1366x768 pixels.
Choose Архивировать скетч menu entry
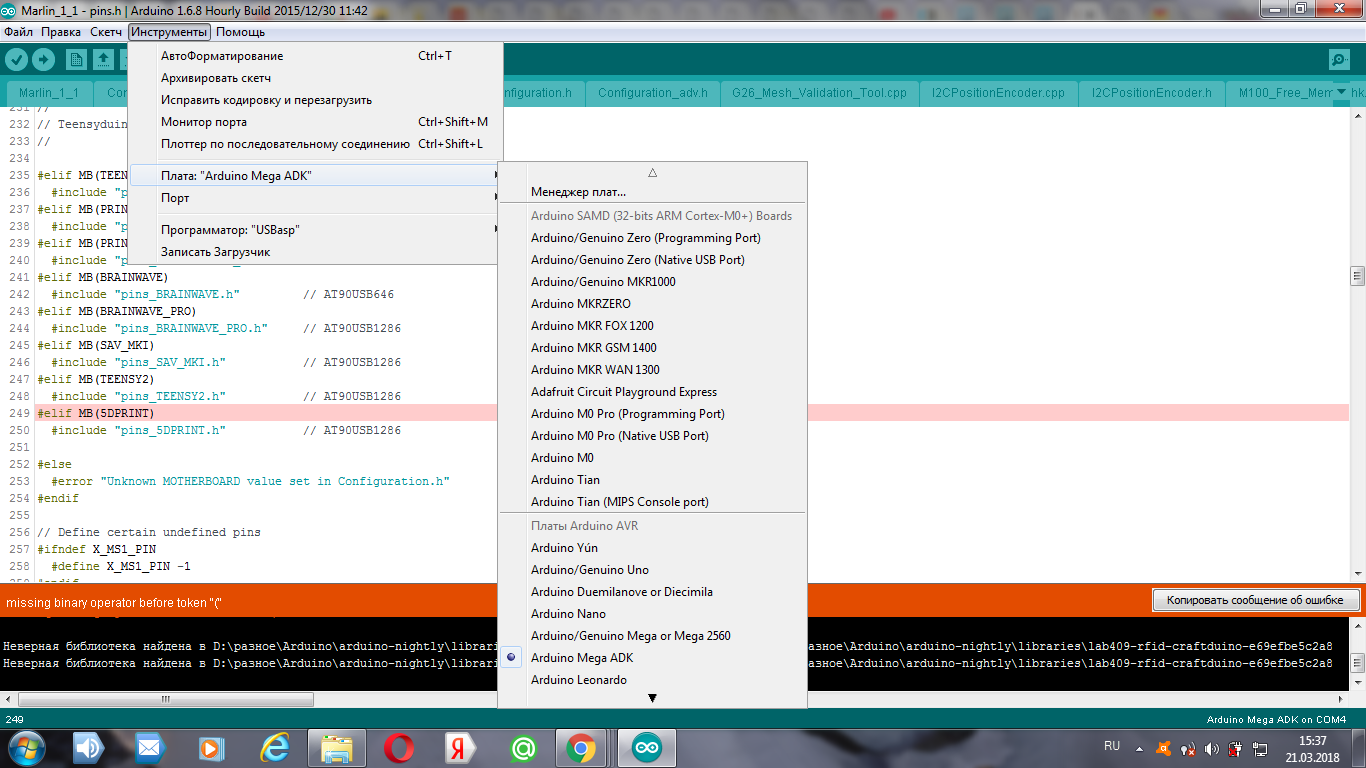coord(315,78)
